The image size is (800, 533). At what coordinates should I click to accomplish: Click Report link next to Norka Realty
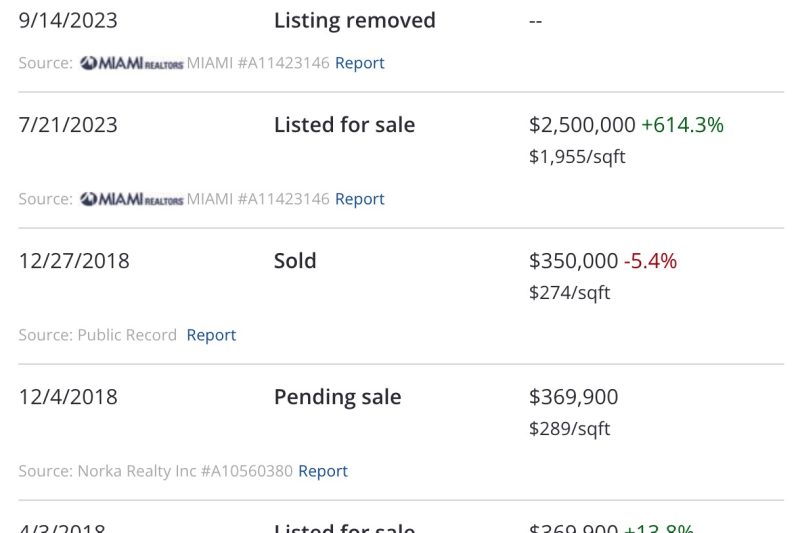(323, 471)
